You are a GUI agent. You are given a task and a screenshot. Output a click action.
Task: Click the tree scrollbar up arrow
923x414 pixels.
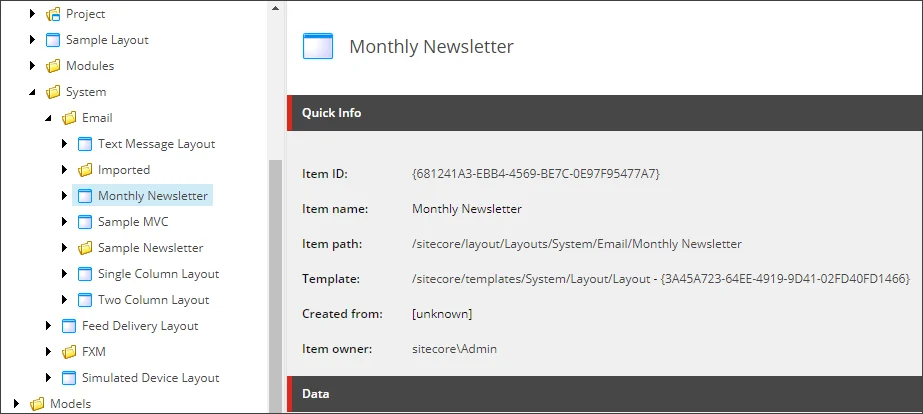click(275, 8)
